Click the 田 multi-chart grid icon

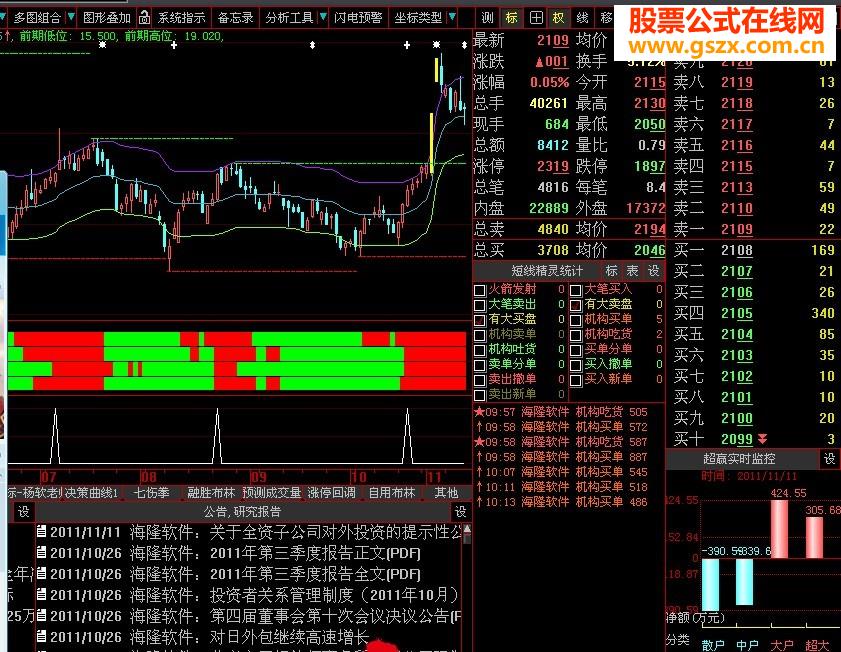tap(533, 17)
